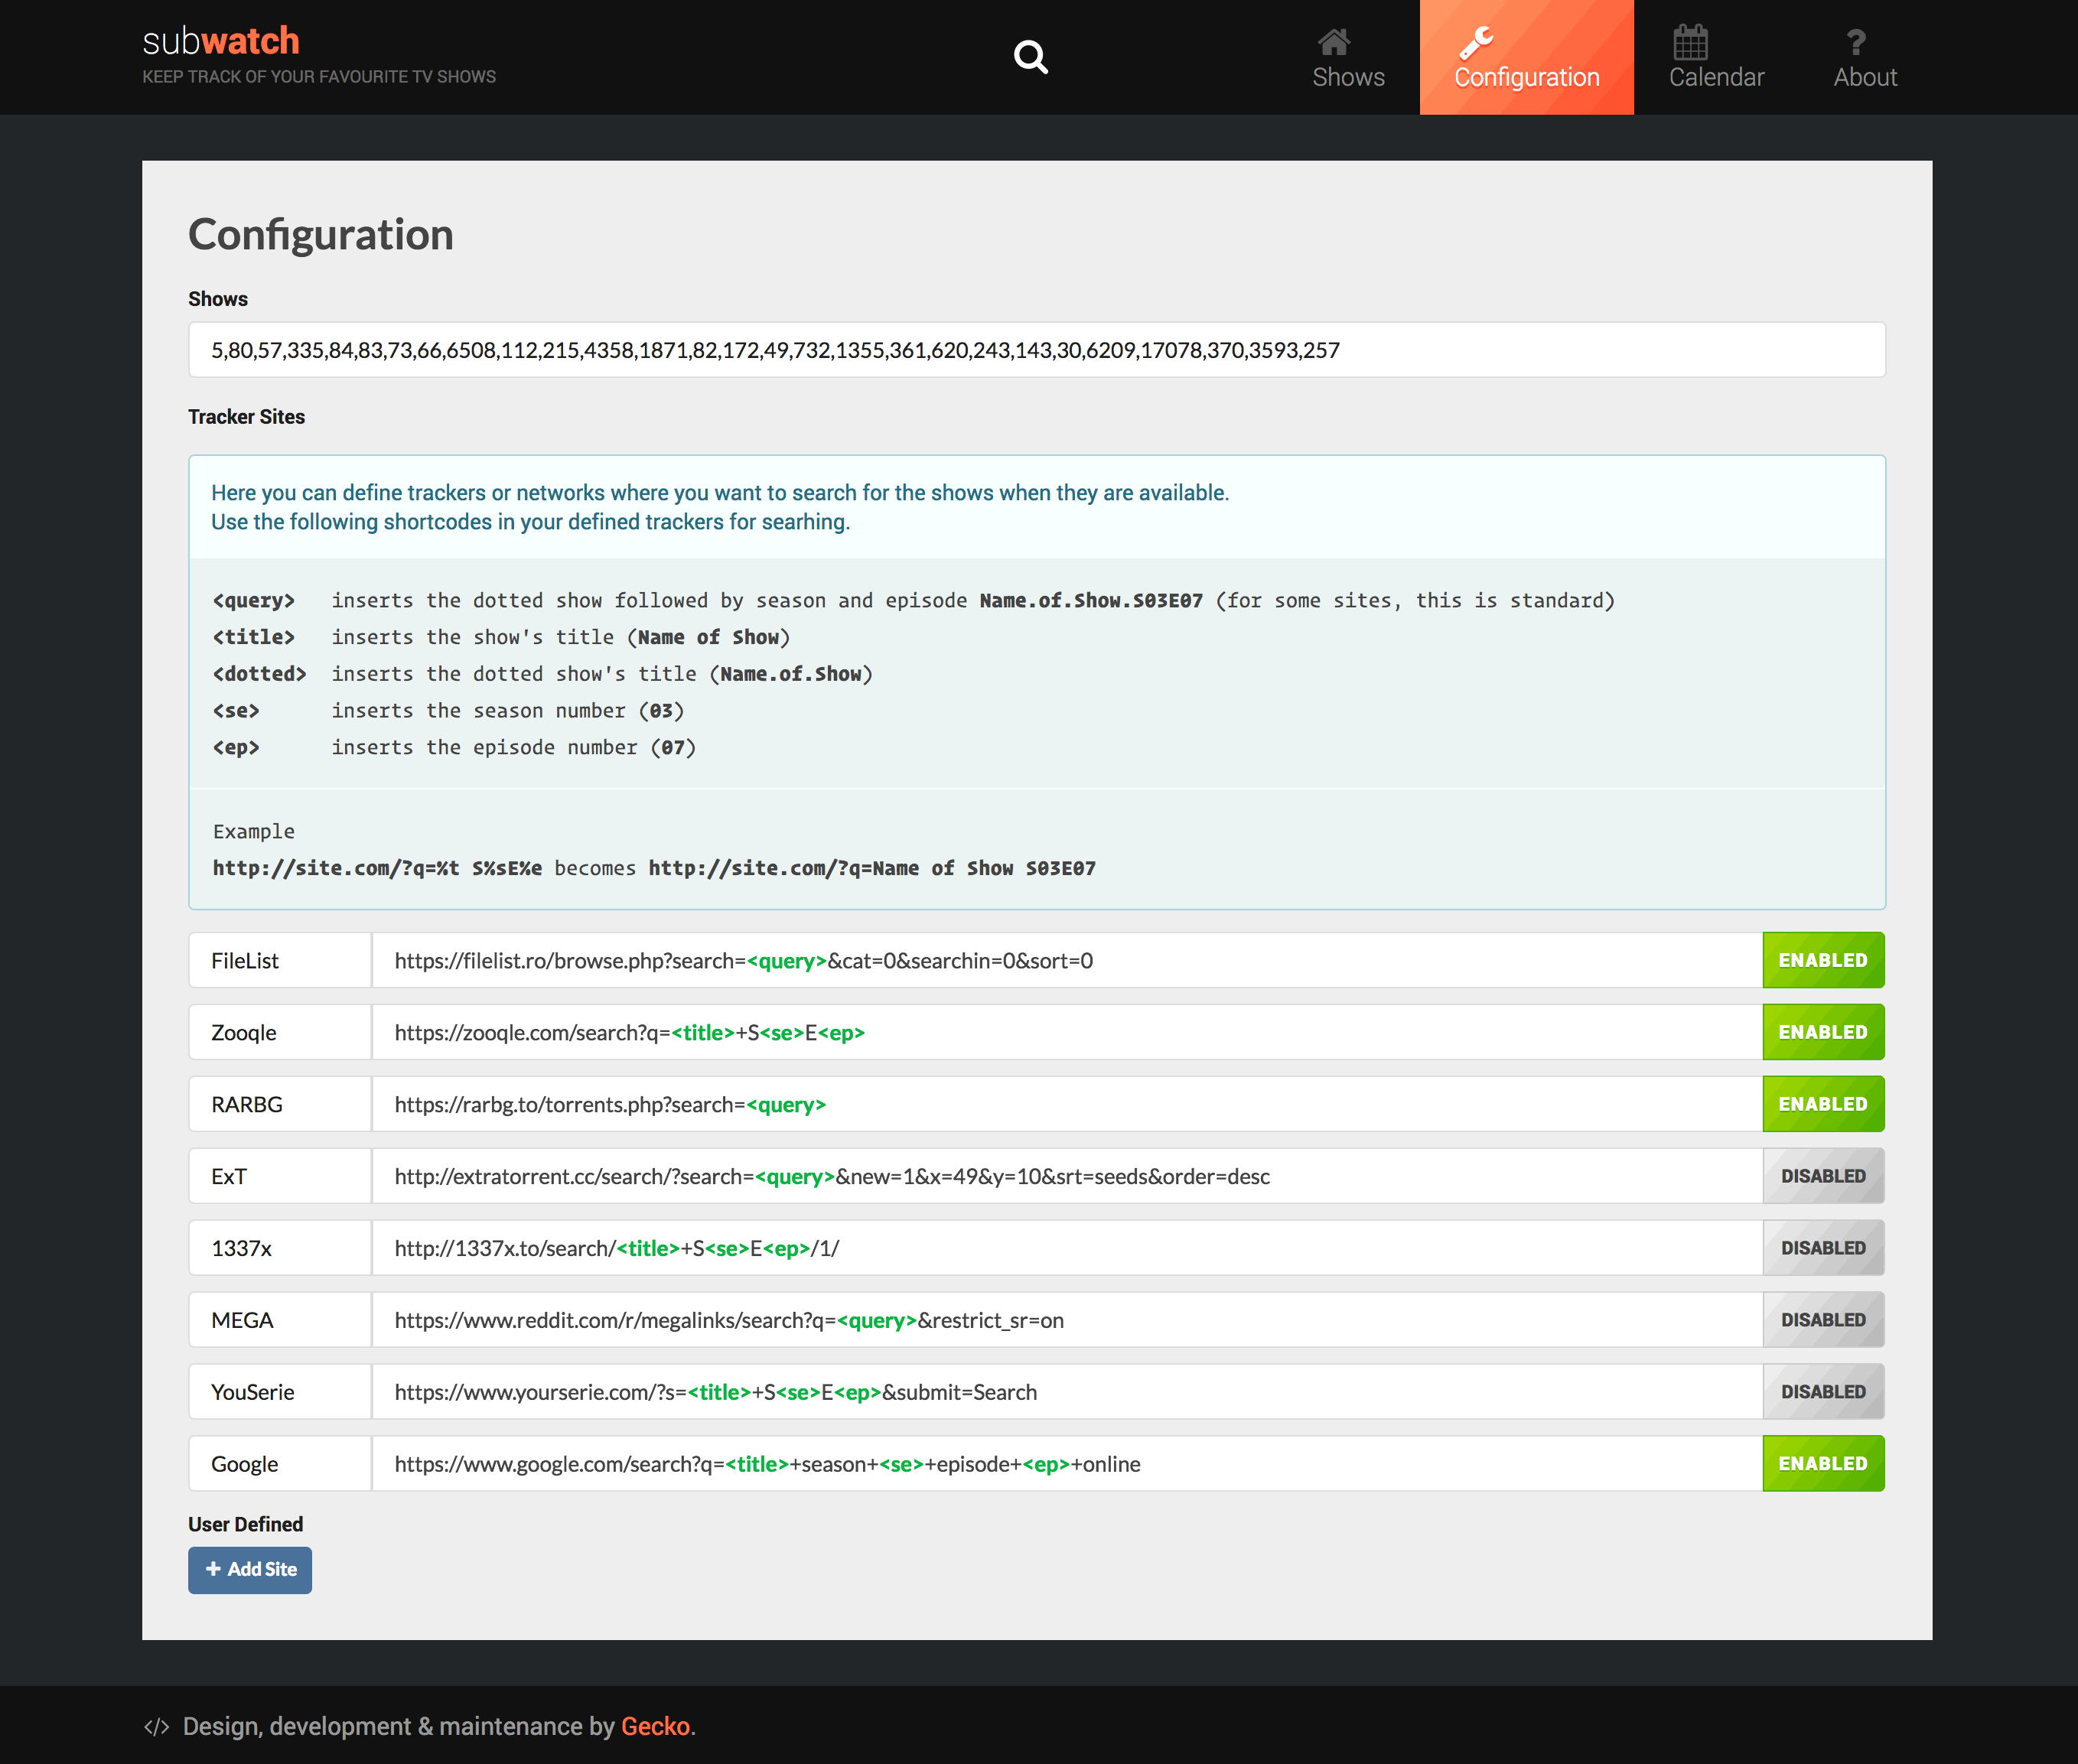Click the code brackets icon in footer

[x=156, y=1727]
